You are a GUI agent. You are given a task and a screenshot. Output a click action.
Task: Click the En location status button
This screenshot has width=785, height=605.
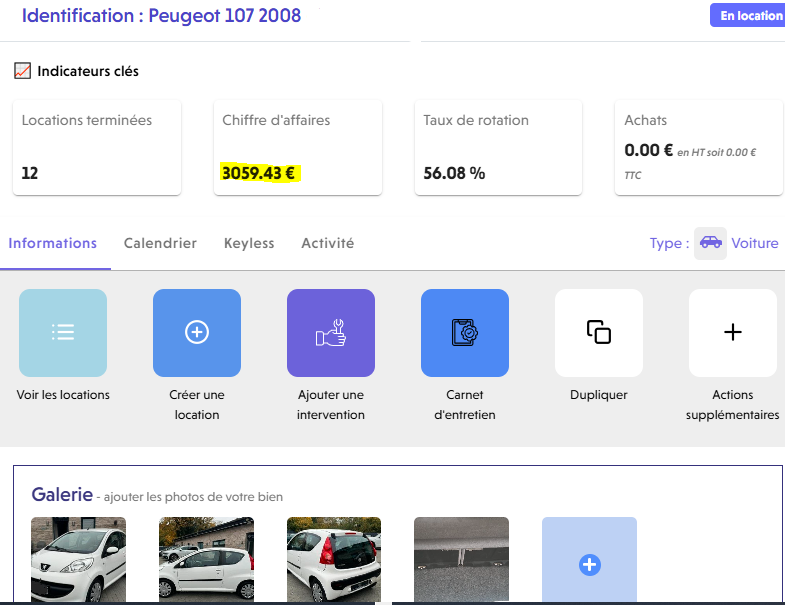tap(750, 16)
